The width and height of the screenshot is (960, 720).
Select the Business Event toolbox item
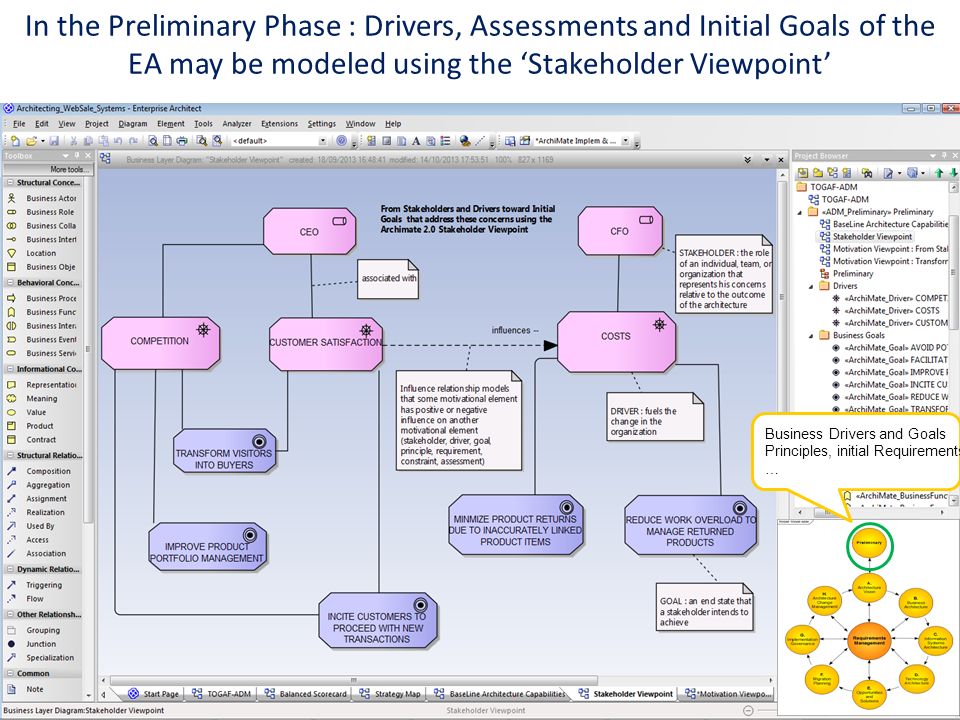pyautogui.click(x=42, y=339)
